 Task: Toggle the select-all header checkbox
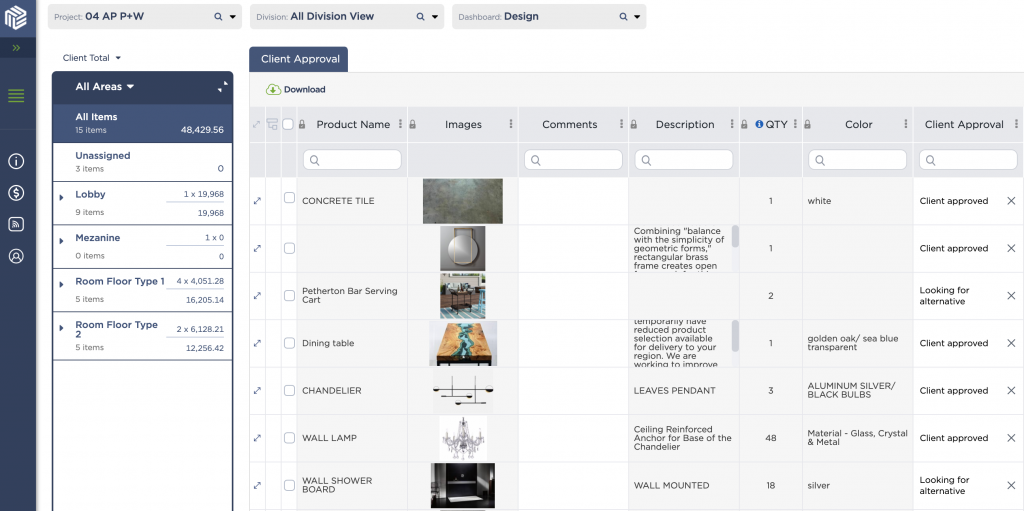click(x=288, y=124)
